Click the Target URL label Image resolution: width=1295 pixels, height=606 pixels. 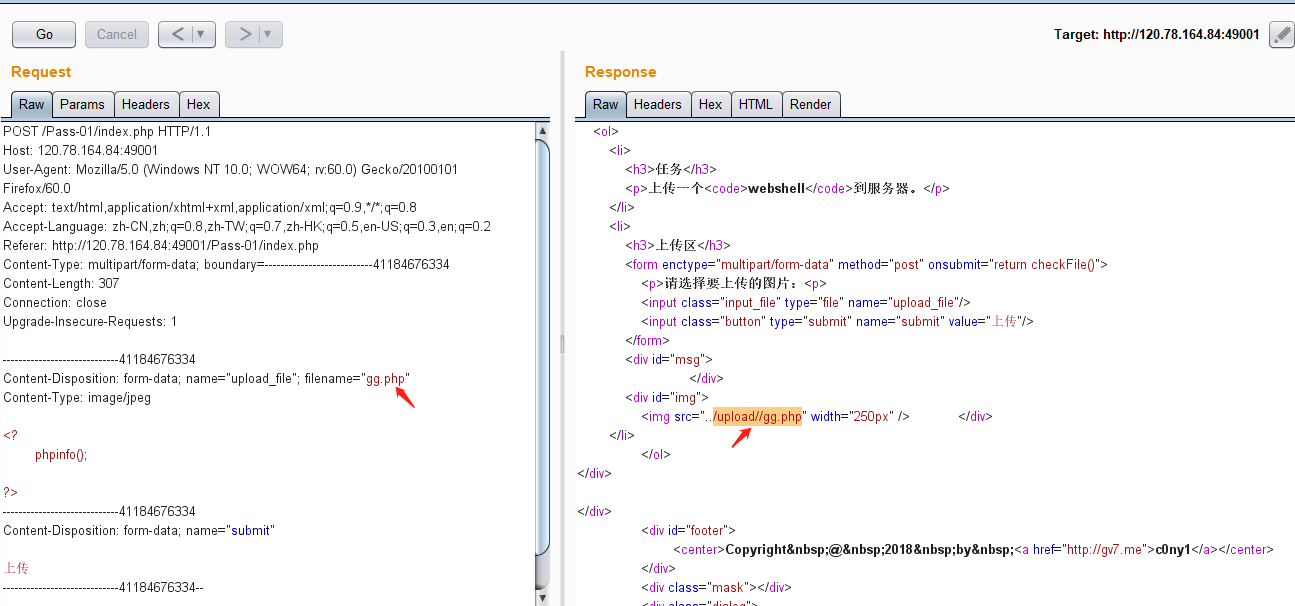click(x=1157, y=34)
